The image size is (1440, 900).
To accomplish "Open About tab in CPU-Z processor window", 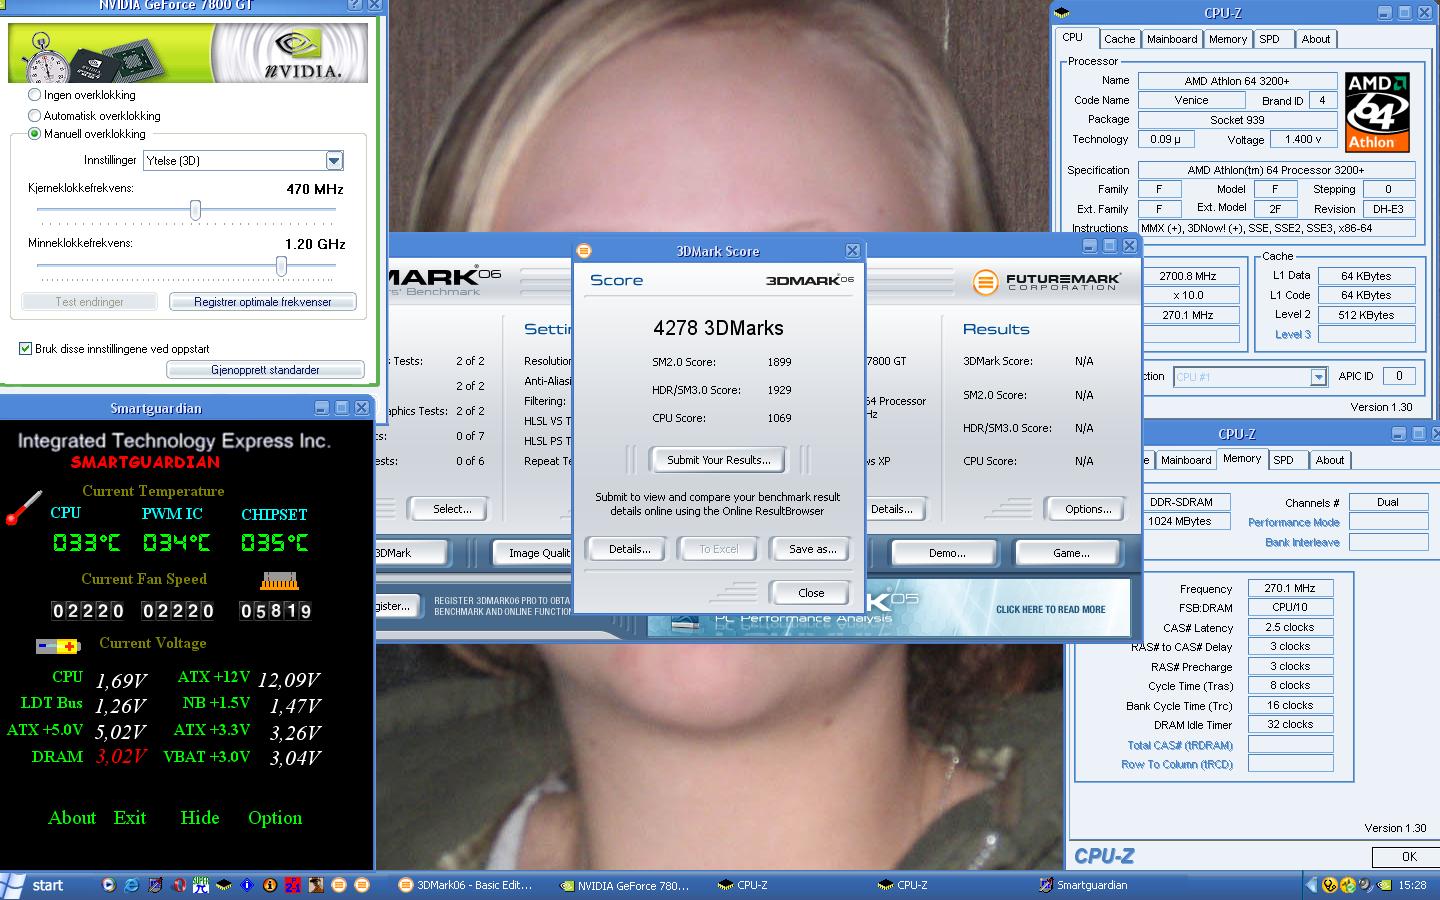I will (x=1316, y=39).
